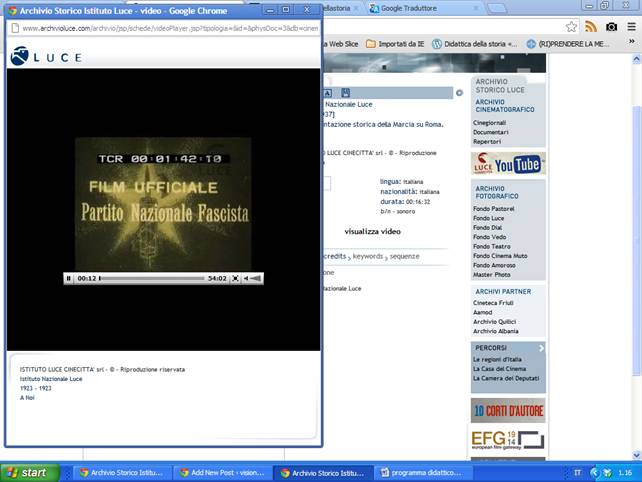Expand the bookmarks bar overflow chevron
Image resolution: width=642 pixels, height=482 pixels.
(633, 44)
